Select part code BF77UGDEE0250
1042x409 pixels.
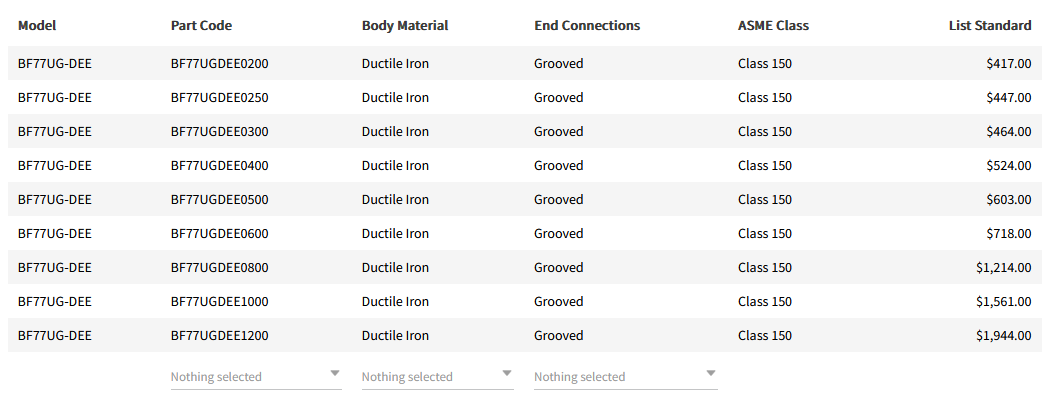click(x=219, y=98)
